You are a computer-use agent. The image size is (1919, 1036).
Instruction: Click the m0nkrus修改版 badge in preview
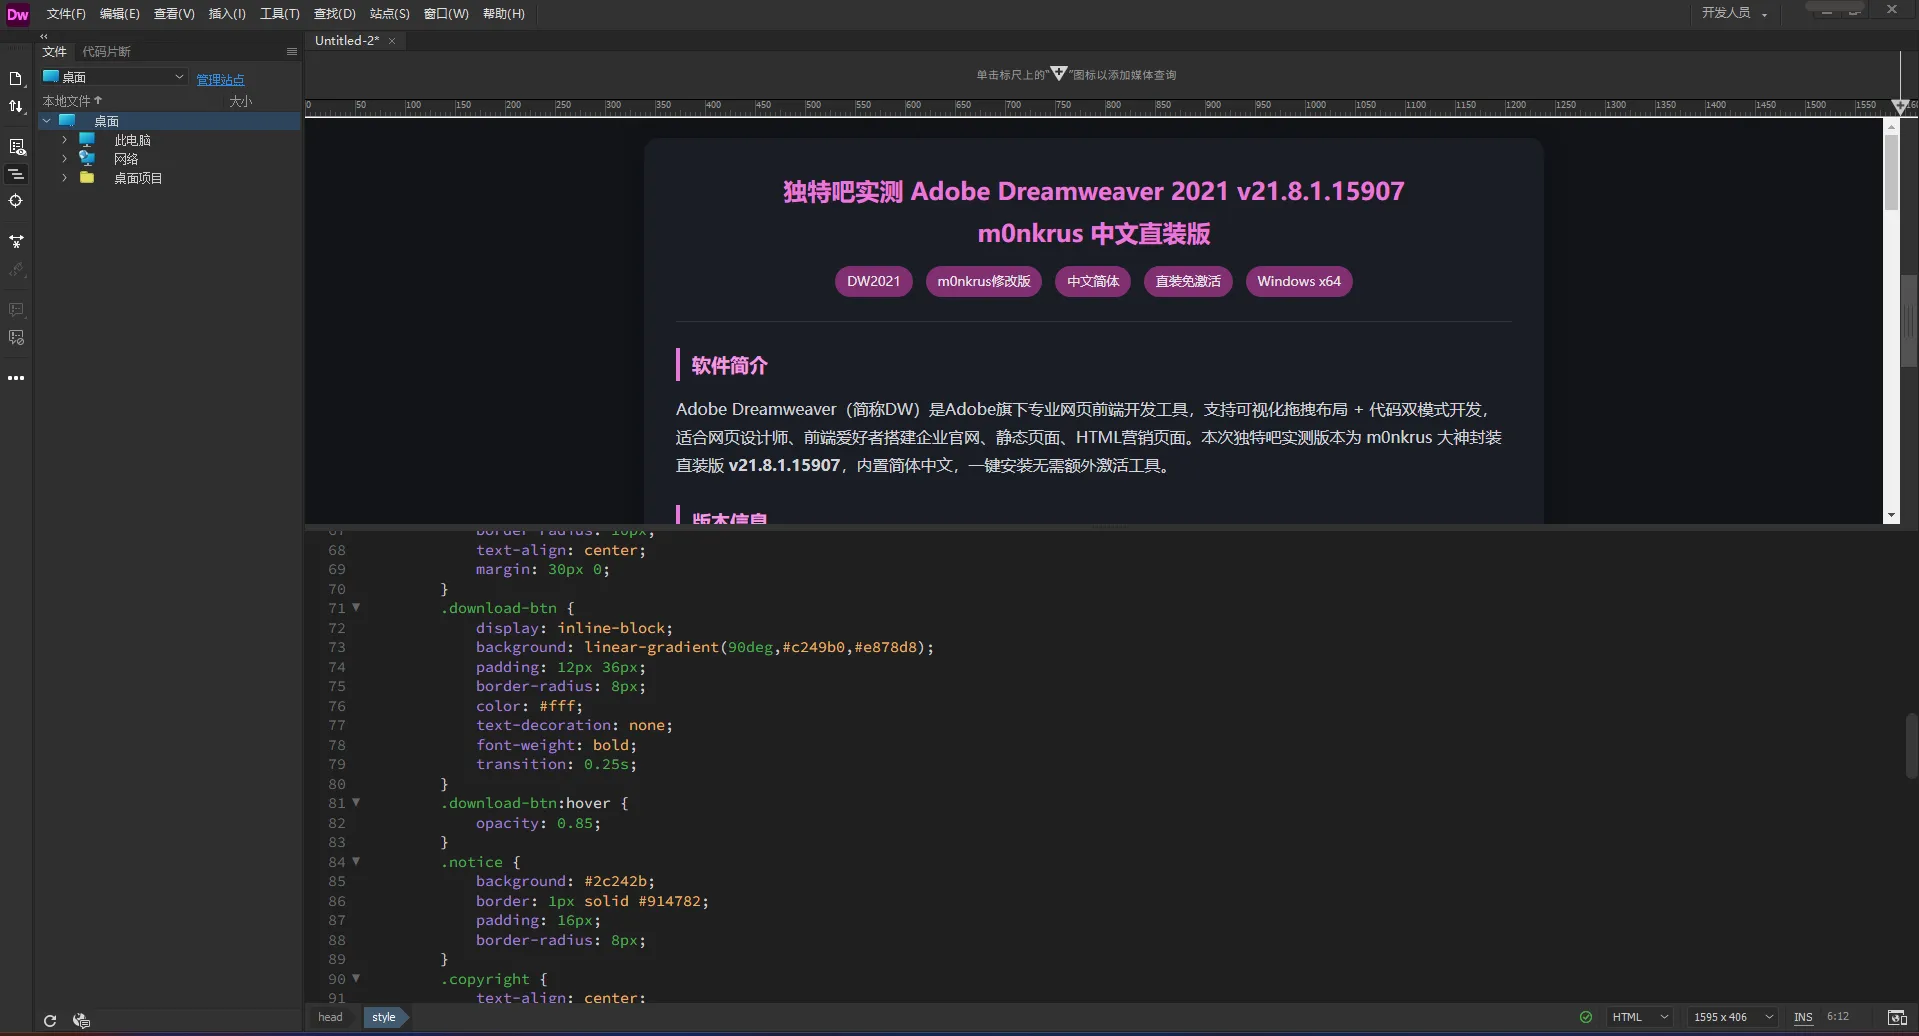point(984,281)
